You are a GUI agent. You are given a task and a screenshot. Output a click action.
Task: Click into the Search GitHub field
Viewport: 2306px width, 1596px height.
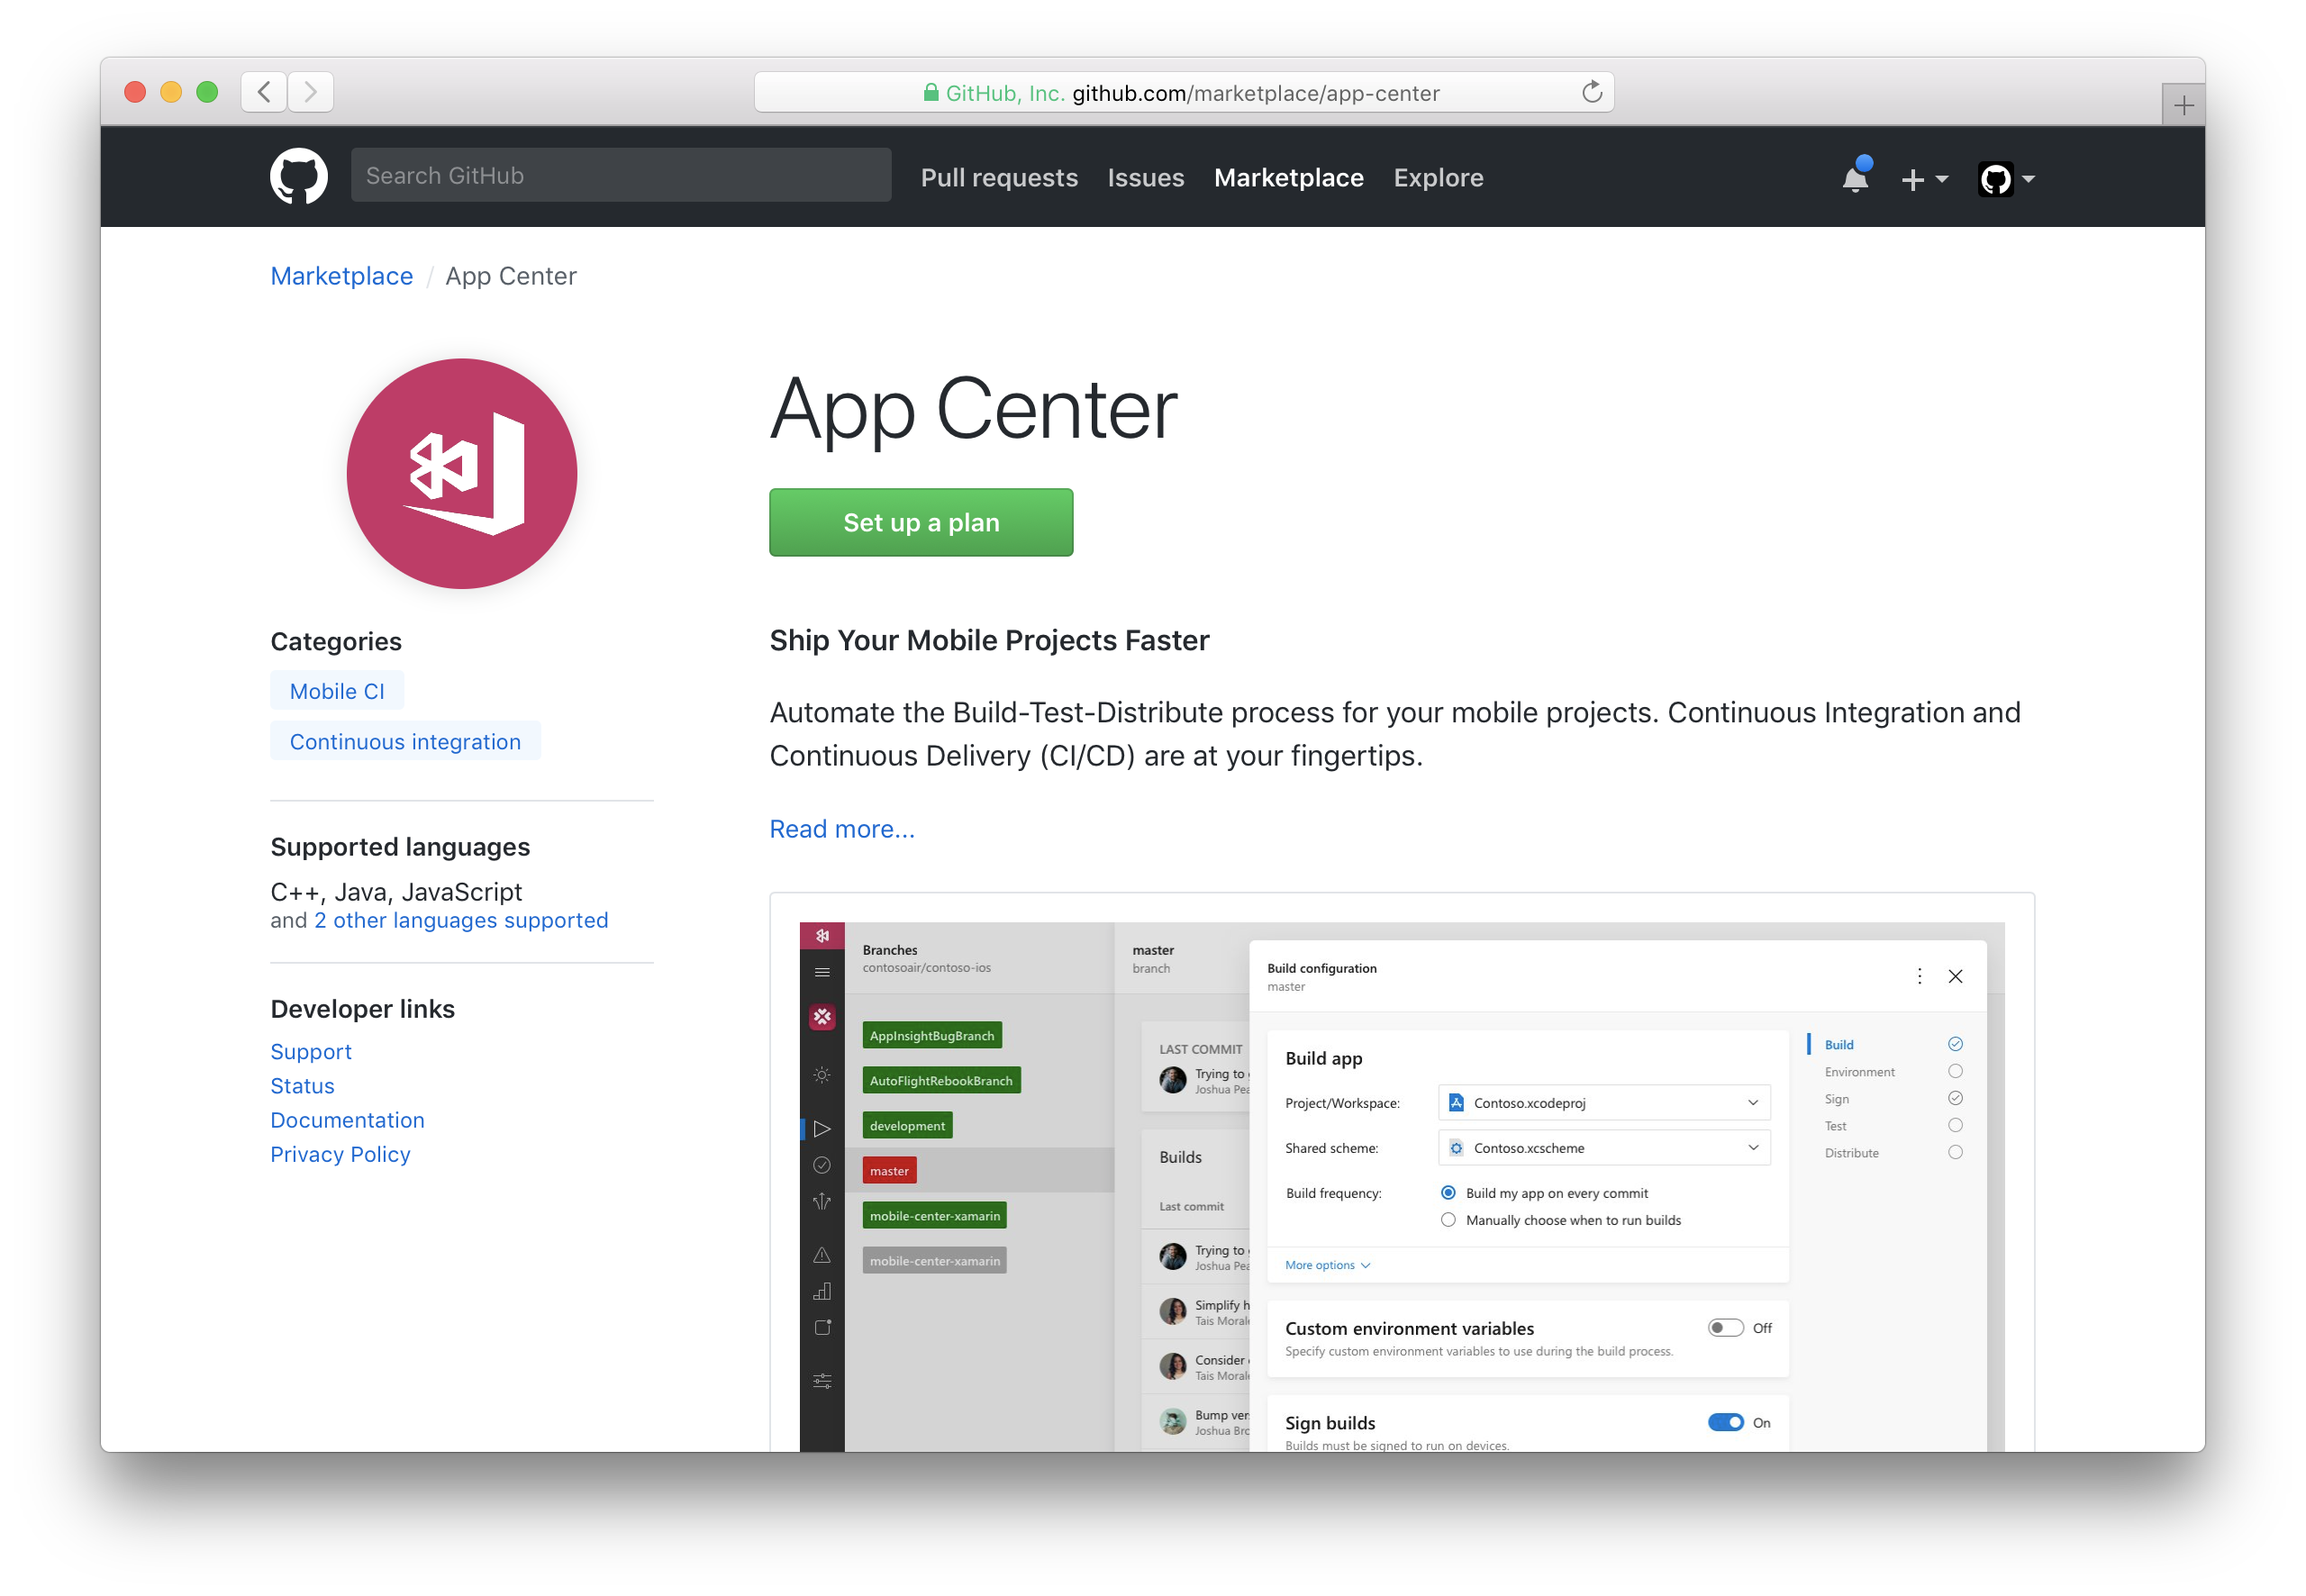pyautogui.click(x=620, y=176)
